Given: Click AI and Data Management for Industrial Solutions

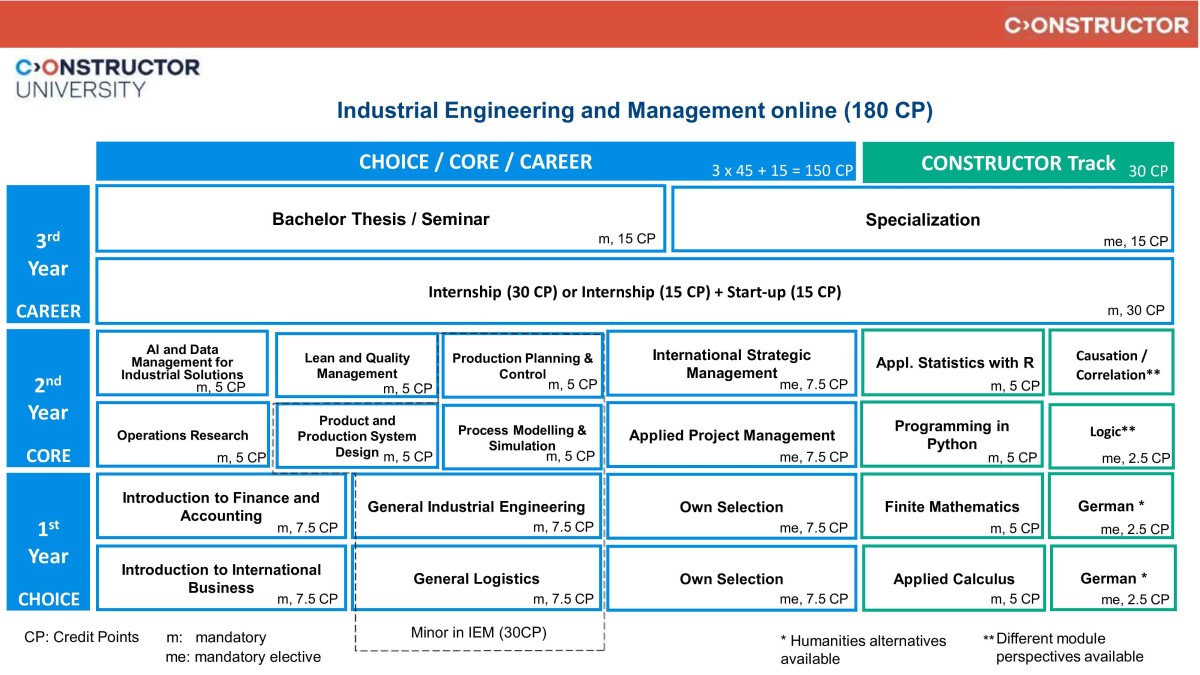Looking at the screenshot, I should pyautogui.click(x=182, y=362).
